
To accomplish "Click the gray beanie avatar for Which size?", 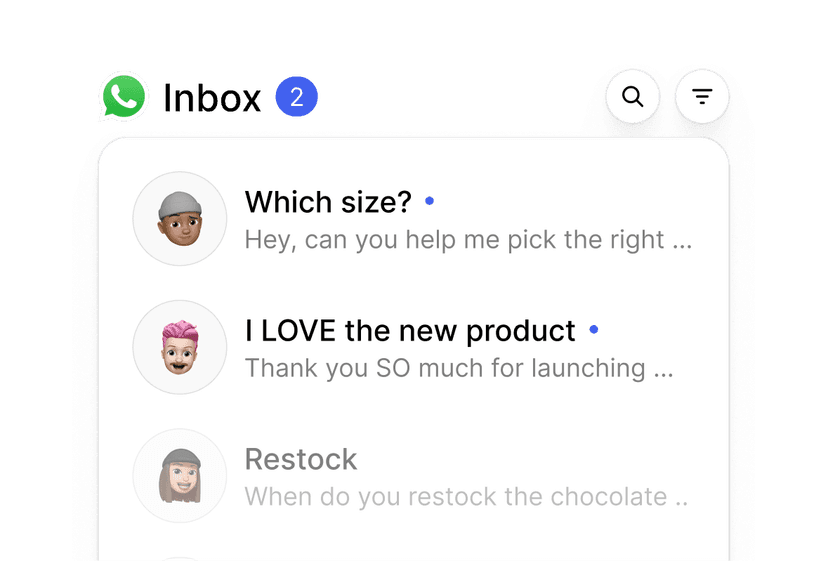I will pyautogui.click(x=180, y=219).
